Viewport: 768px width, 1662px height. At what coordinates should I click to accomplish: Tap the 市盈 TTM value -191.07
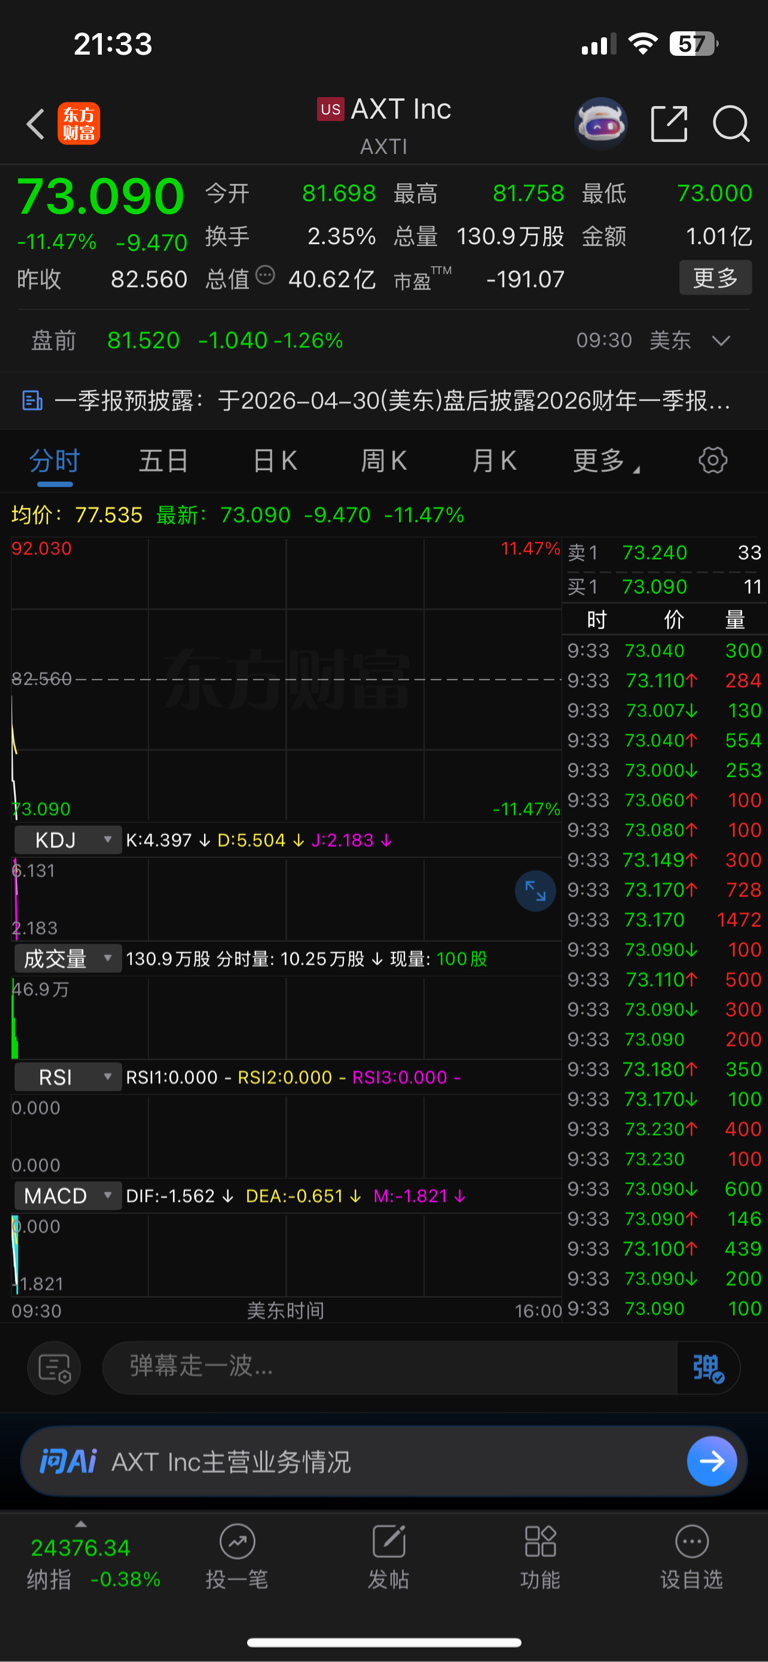coord(525,279)
